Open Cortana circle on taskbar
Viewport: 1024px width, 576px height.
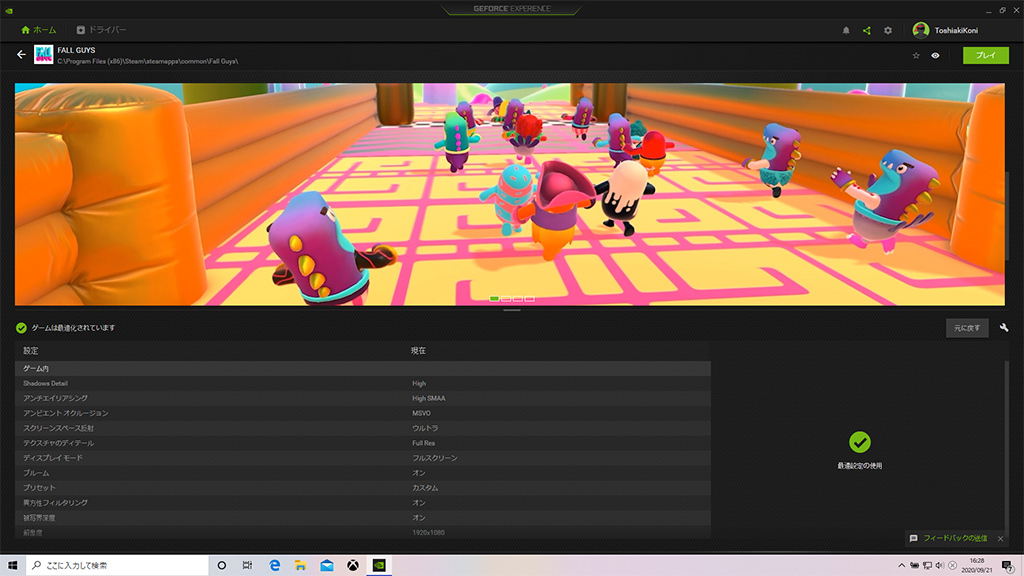tap(221, 566)
